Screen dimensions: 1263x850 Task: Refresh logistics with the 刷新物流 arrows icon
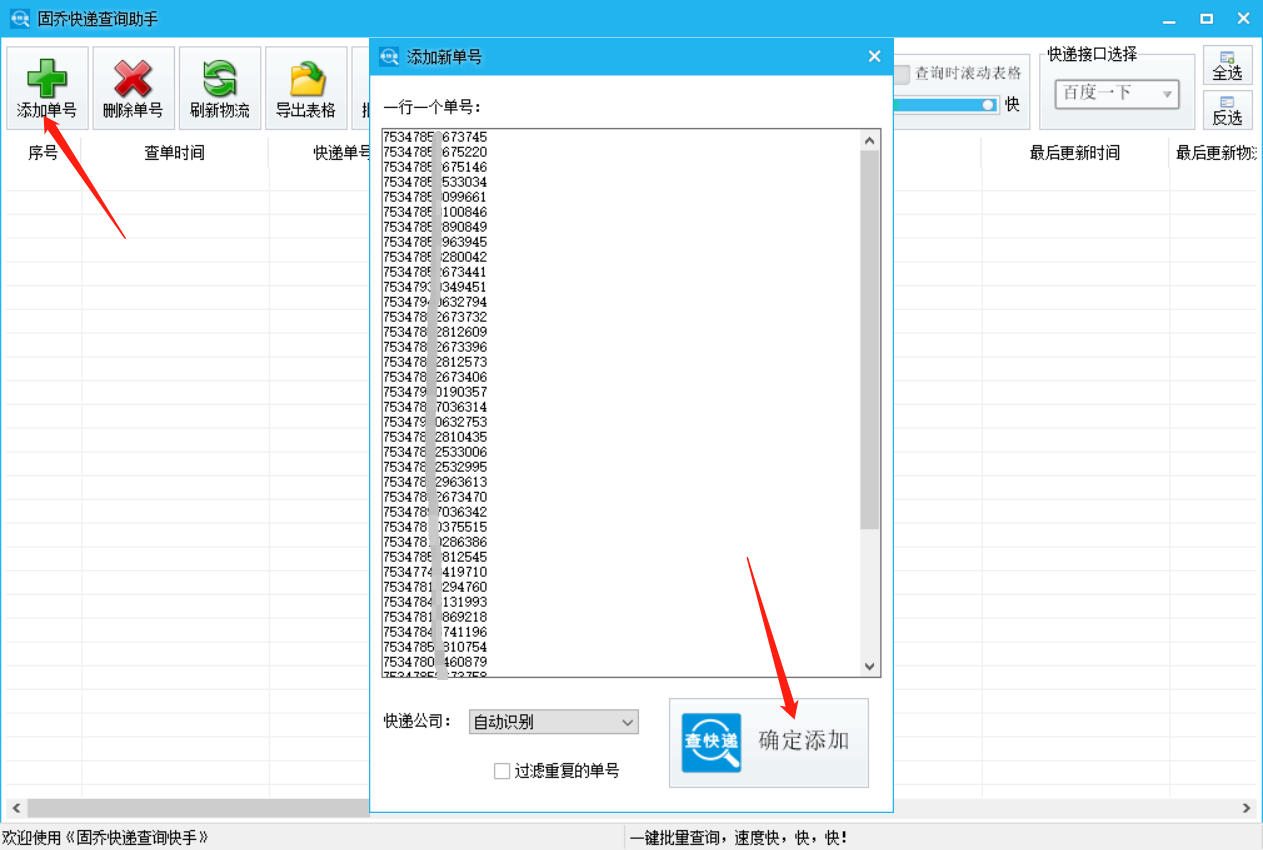(x=219, y=78)
